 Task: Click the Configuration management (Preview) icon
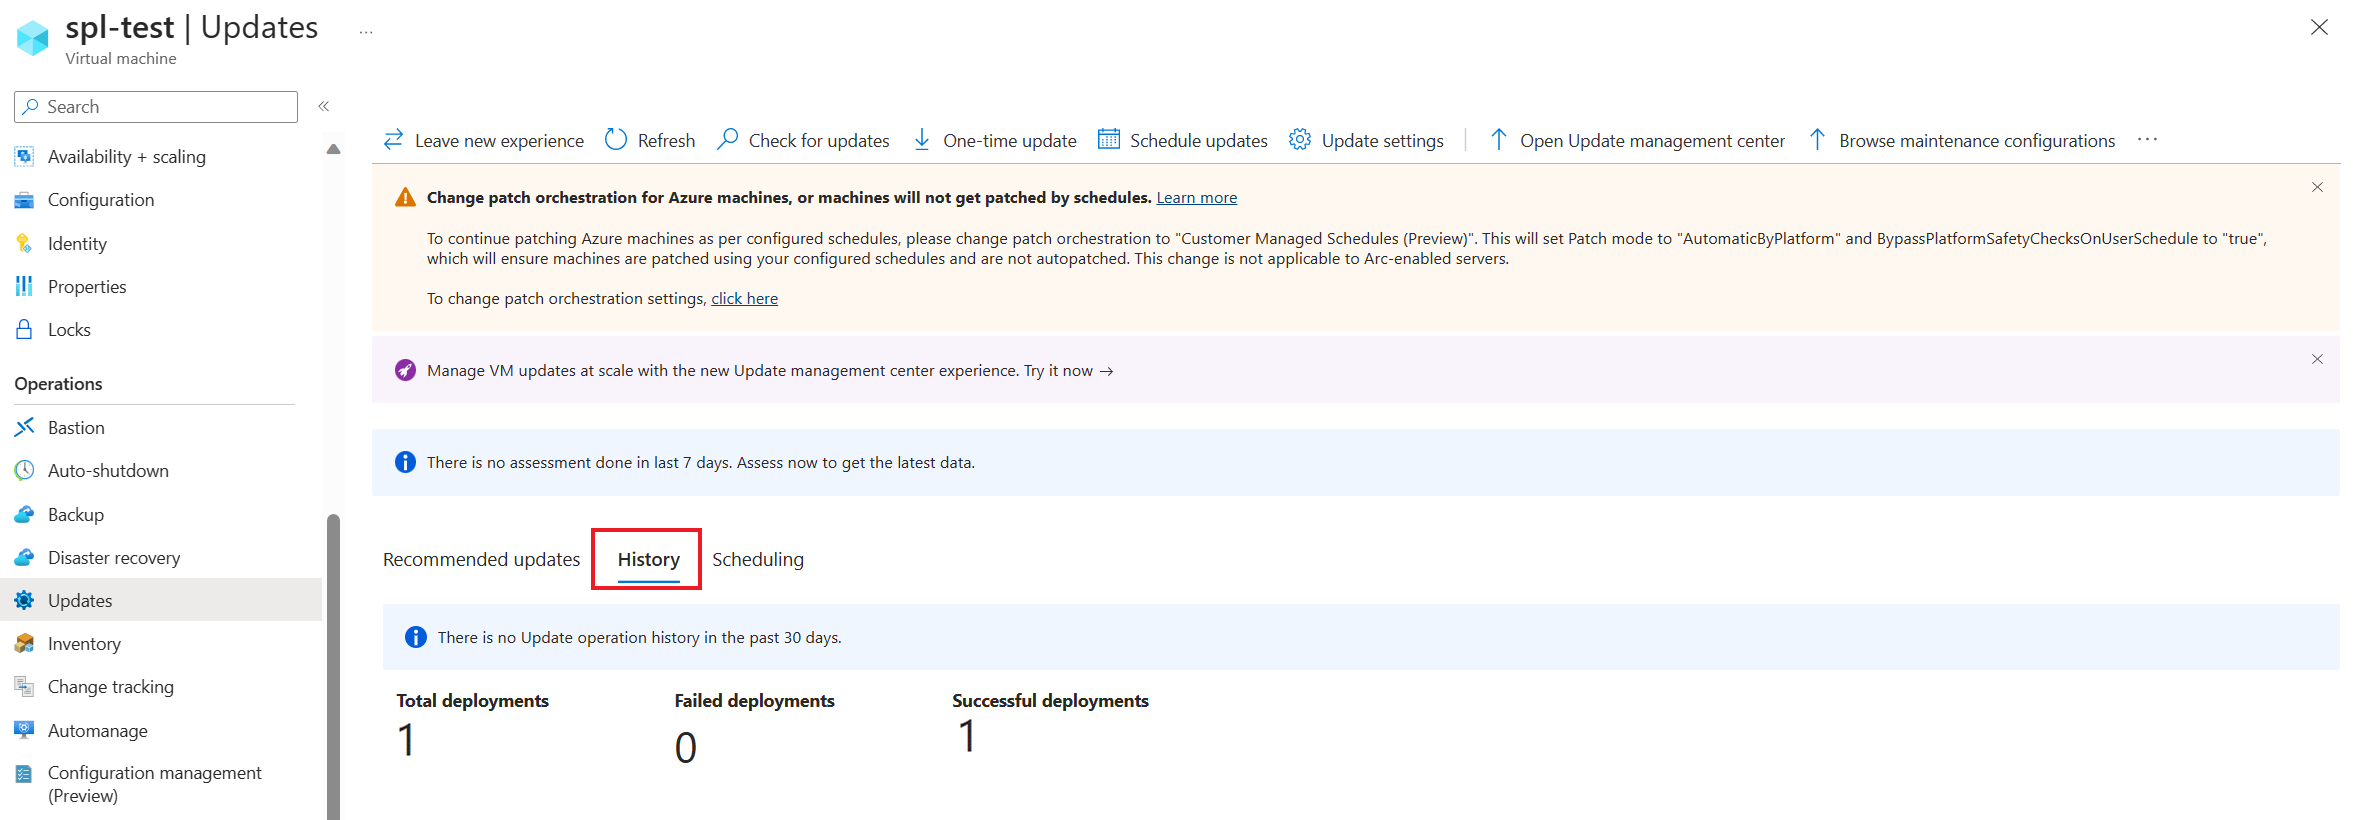click(x=24, y=773)
